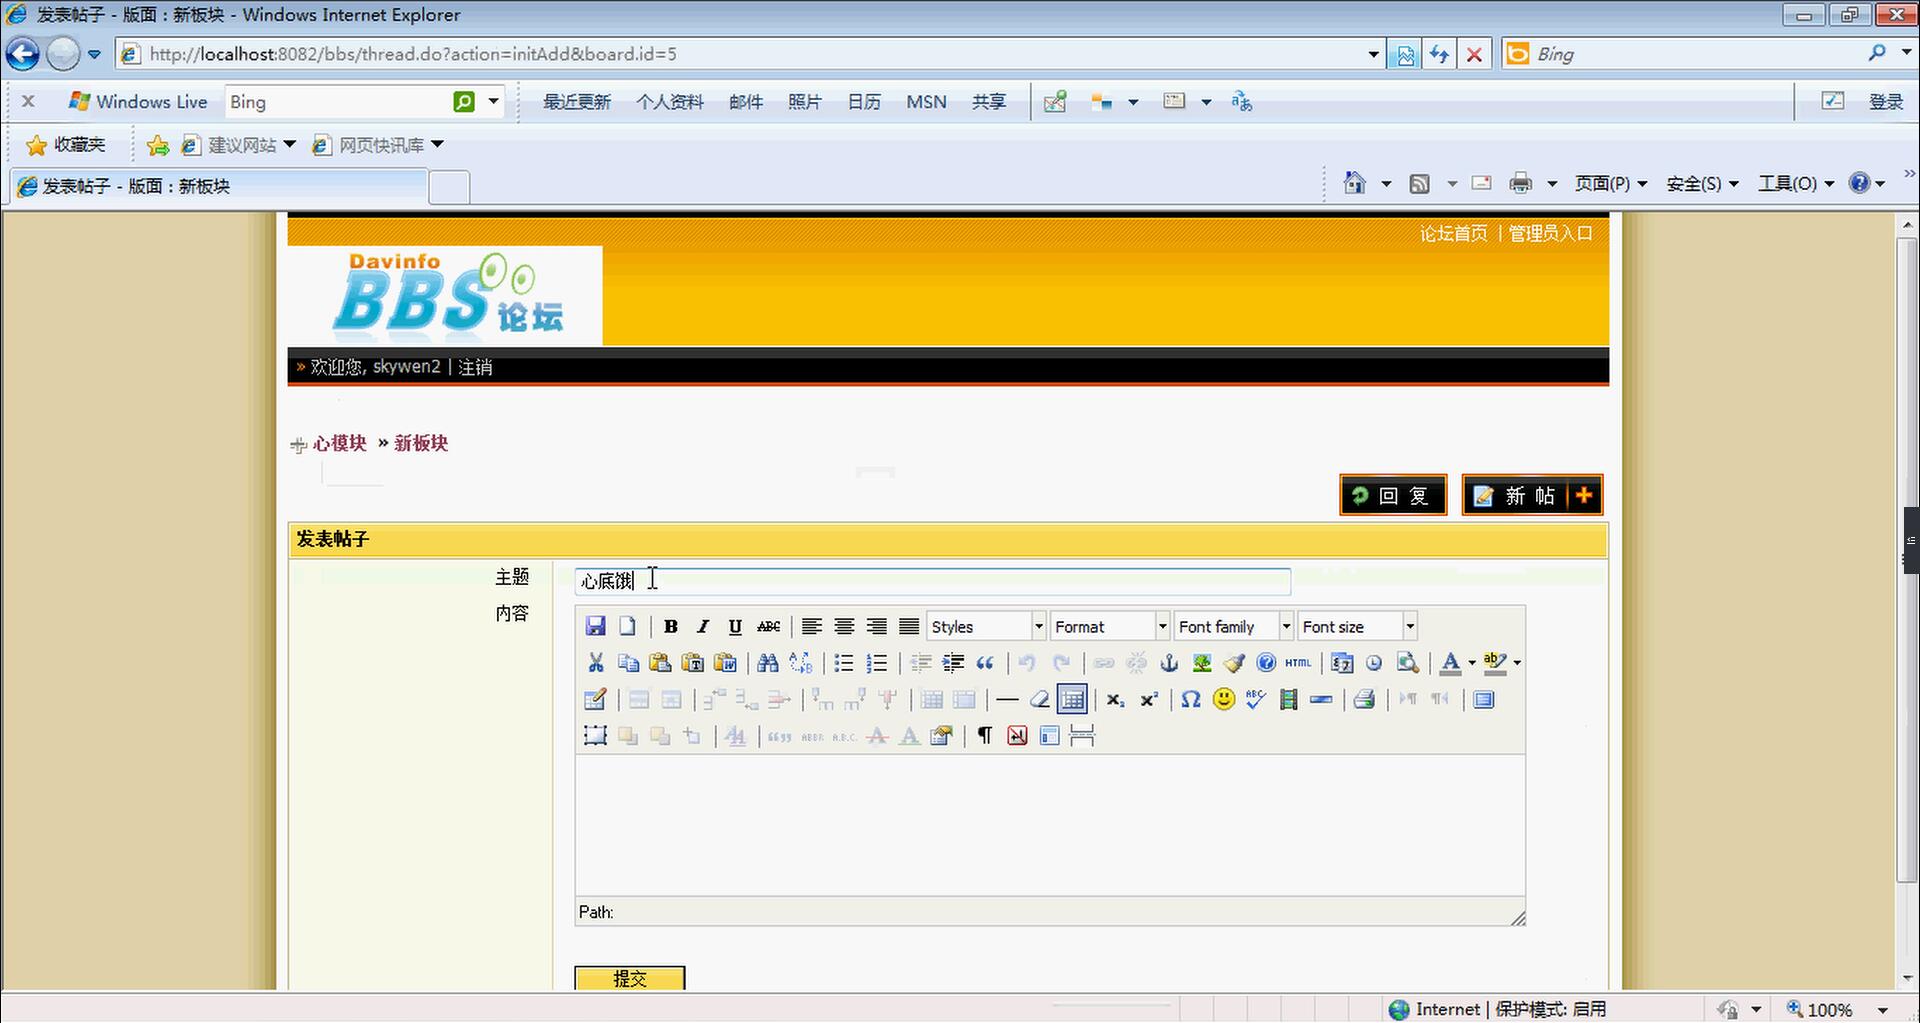The image size is (1920, 1023).
Task: Click the eraser remove-formatting icon
Action: 1040,699
